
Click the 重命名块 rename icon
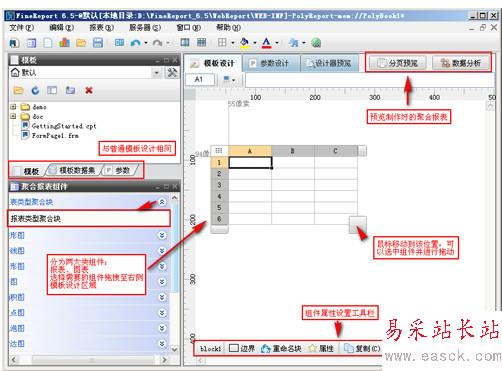point(266,348)
